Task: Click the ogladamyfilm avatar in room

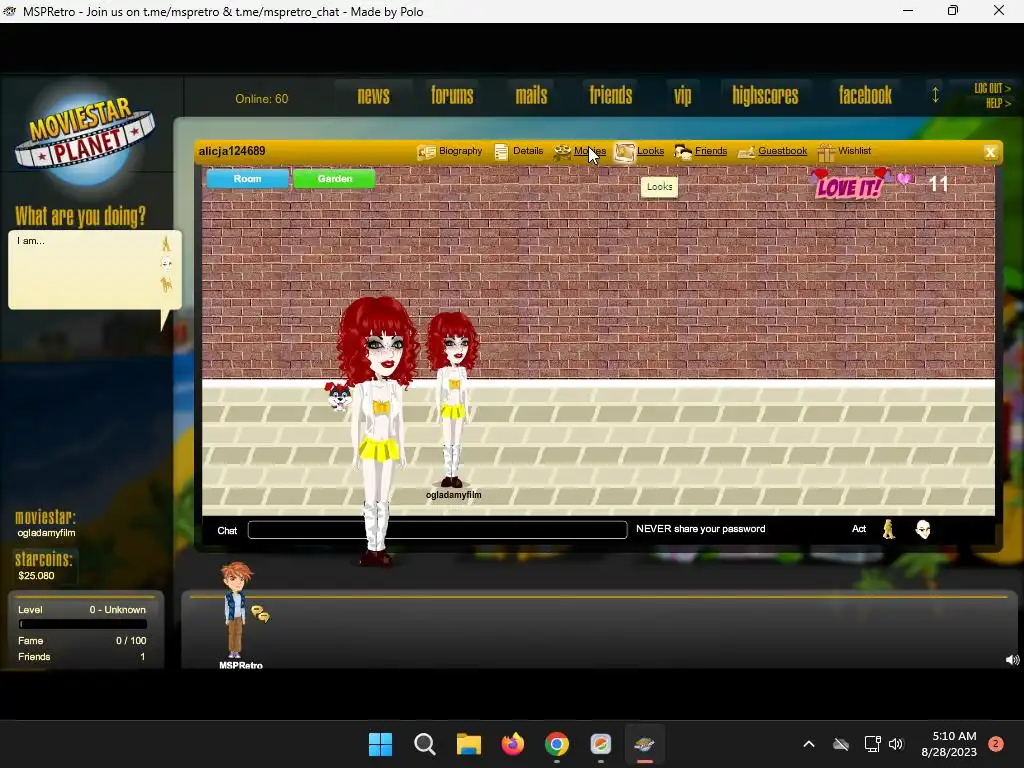Action: pyautogui.click(x=452, y=400)
